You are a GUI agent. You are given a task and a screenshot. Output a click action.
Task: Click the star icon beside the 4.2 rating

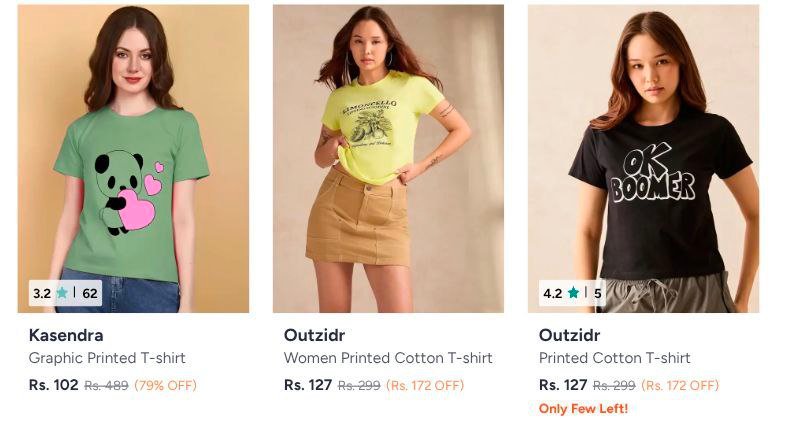[x=573, y=294]
